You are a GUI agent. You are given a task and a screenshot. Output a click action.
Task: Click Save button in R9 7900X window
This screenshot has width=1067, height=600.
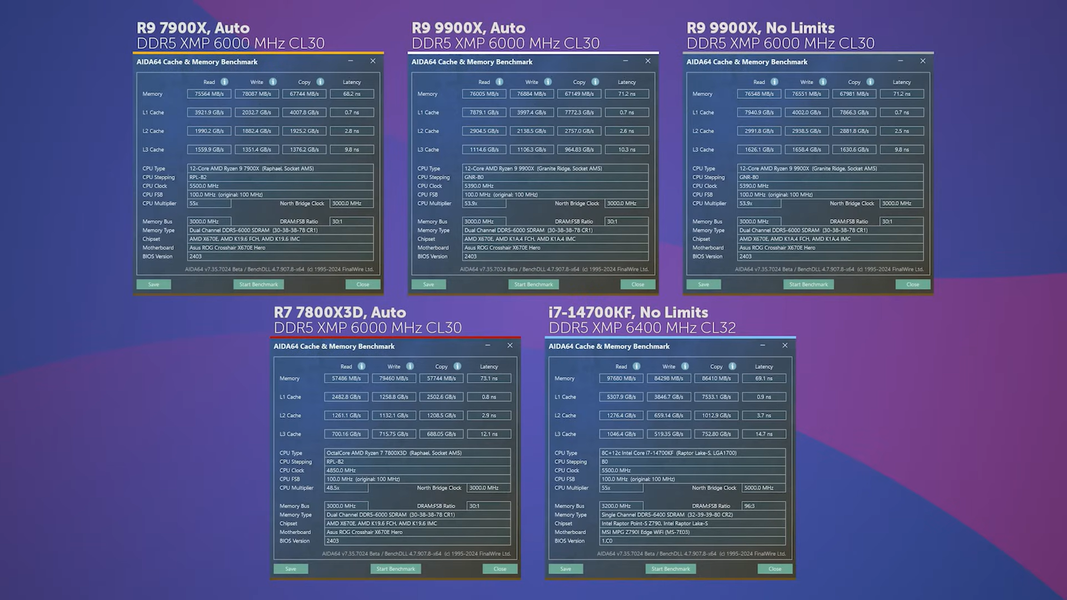coord(153,284)
